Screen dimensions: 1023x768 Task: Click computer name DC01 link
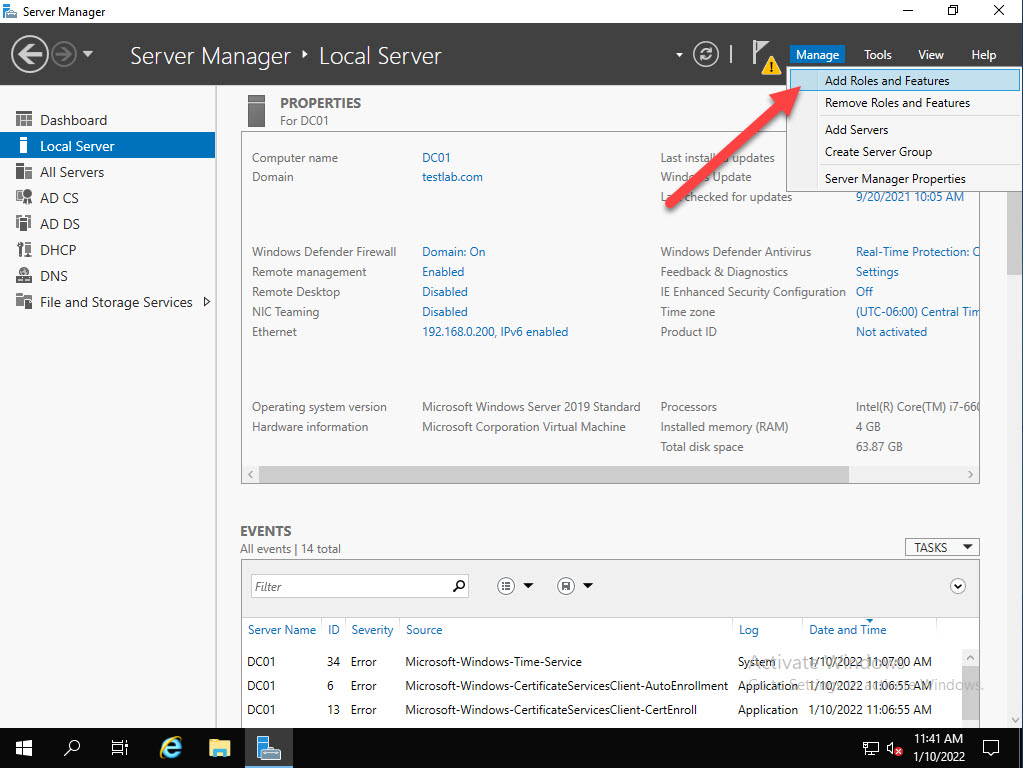pos(436,158)
